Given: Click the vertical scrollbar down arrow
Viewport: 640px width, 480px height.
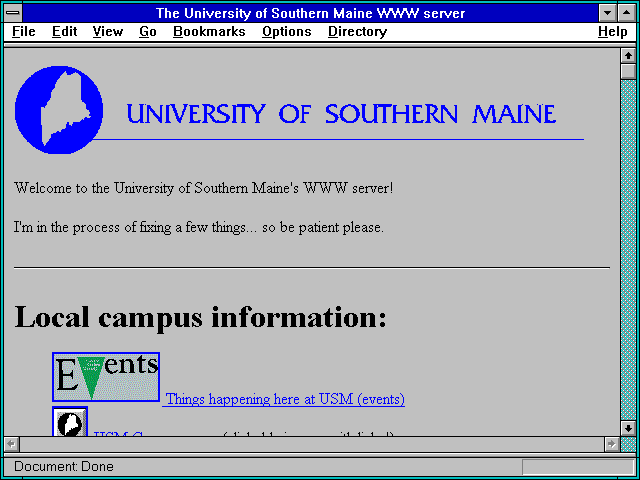Looking at the screenshot, I should tap(628, 428).
